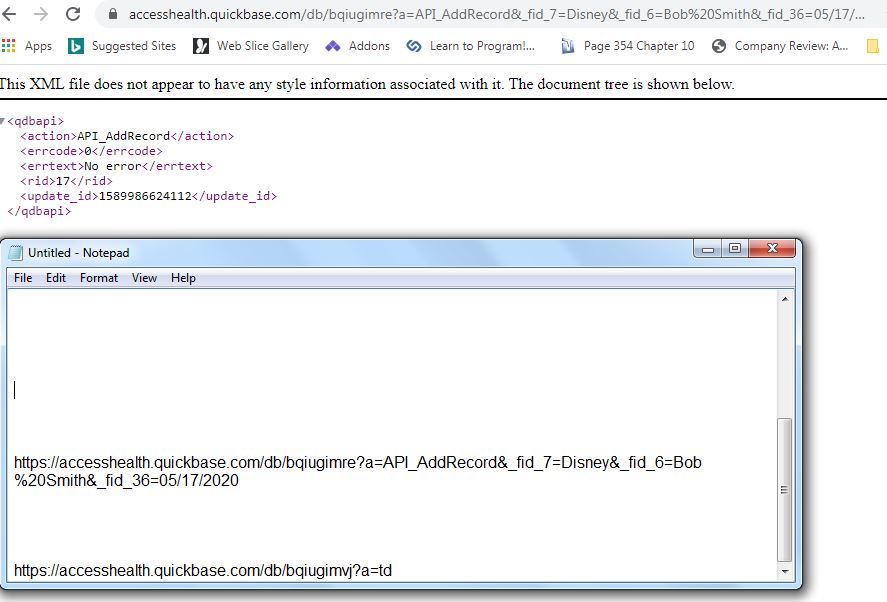The height and width of the screenshot is (602, 887).
Task: Open the File menu in Notepad
Action: (x=23, y=278)
